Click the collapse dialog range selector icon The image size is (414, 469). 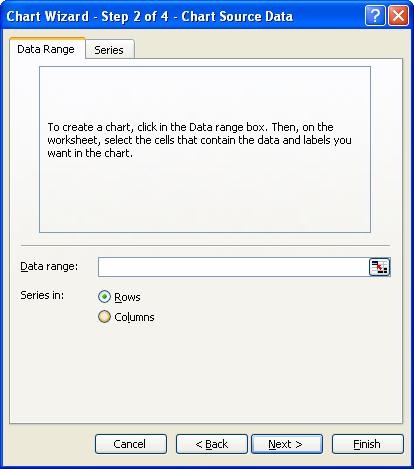379,267
